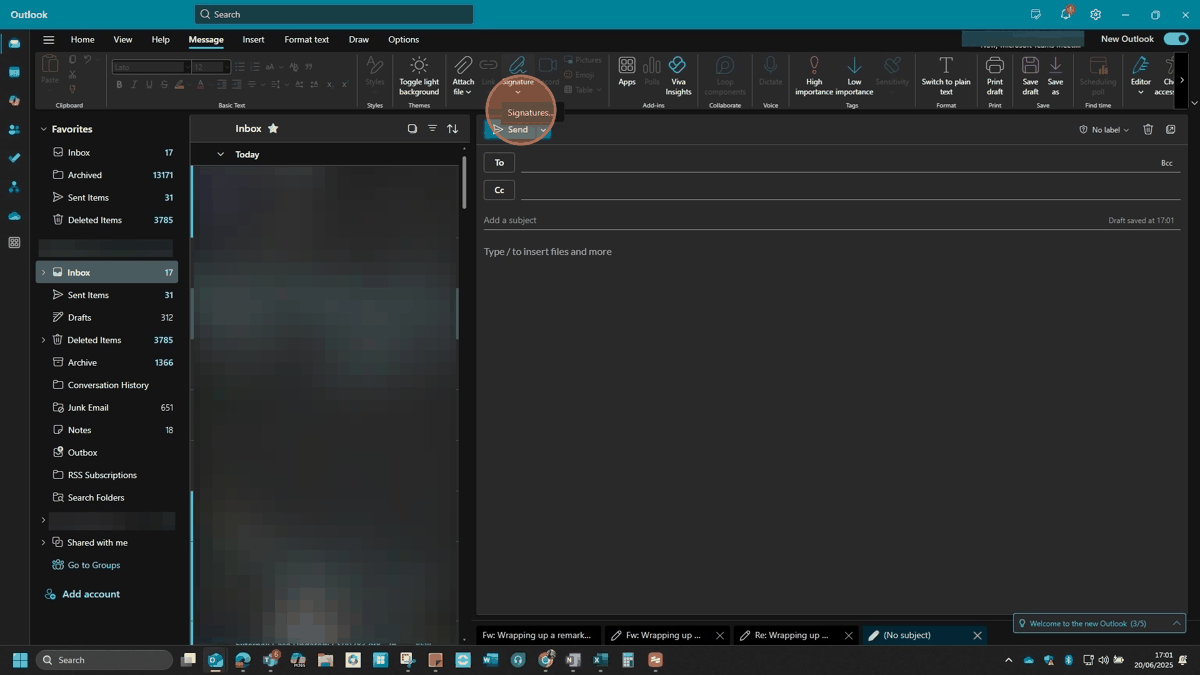Click the Bcc link
The image size is (1200, 675).
click(x=1166, y=163)
